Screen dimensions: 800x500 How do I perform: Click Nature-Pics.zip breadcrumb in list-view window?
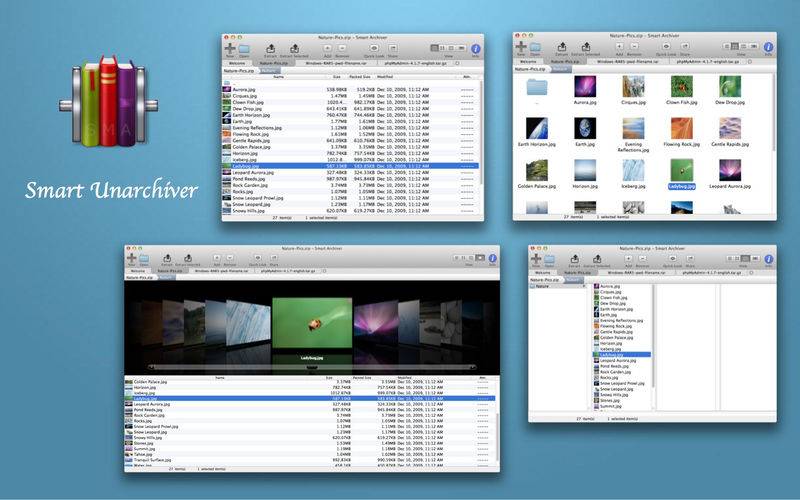click(241, 70)
